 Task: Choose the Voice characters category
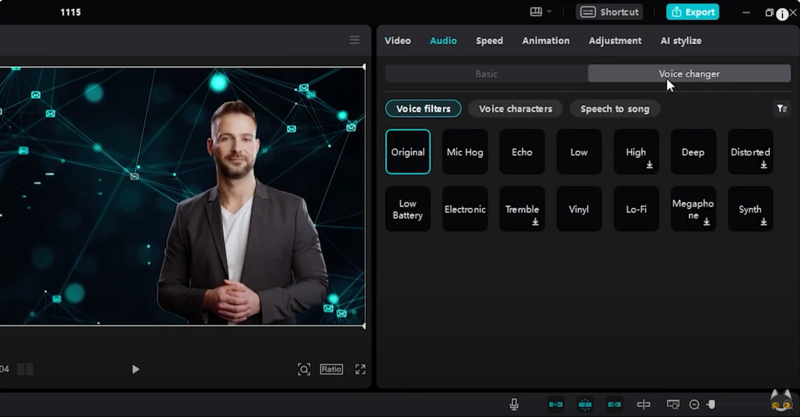click(515, 109)
